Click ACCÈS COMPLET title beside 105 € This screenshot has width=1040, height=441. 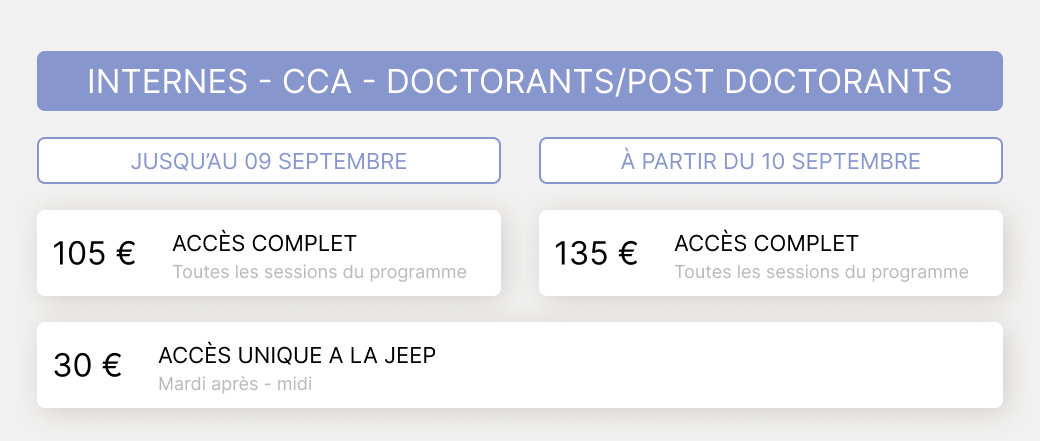(264, 243)
